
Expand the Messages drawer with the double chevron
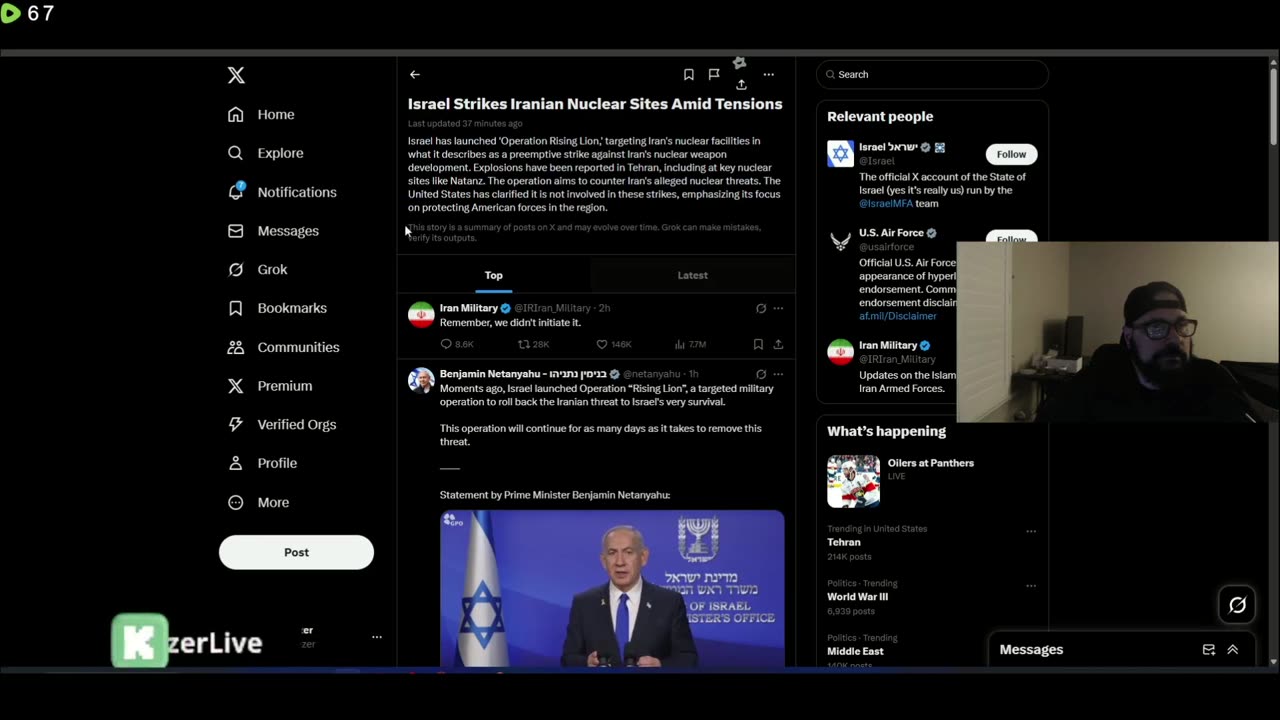tap(1233, 650)
